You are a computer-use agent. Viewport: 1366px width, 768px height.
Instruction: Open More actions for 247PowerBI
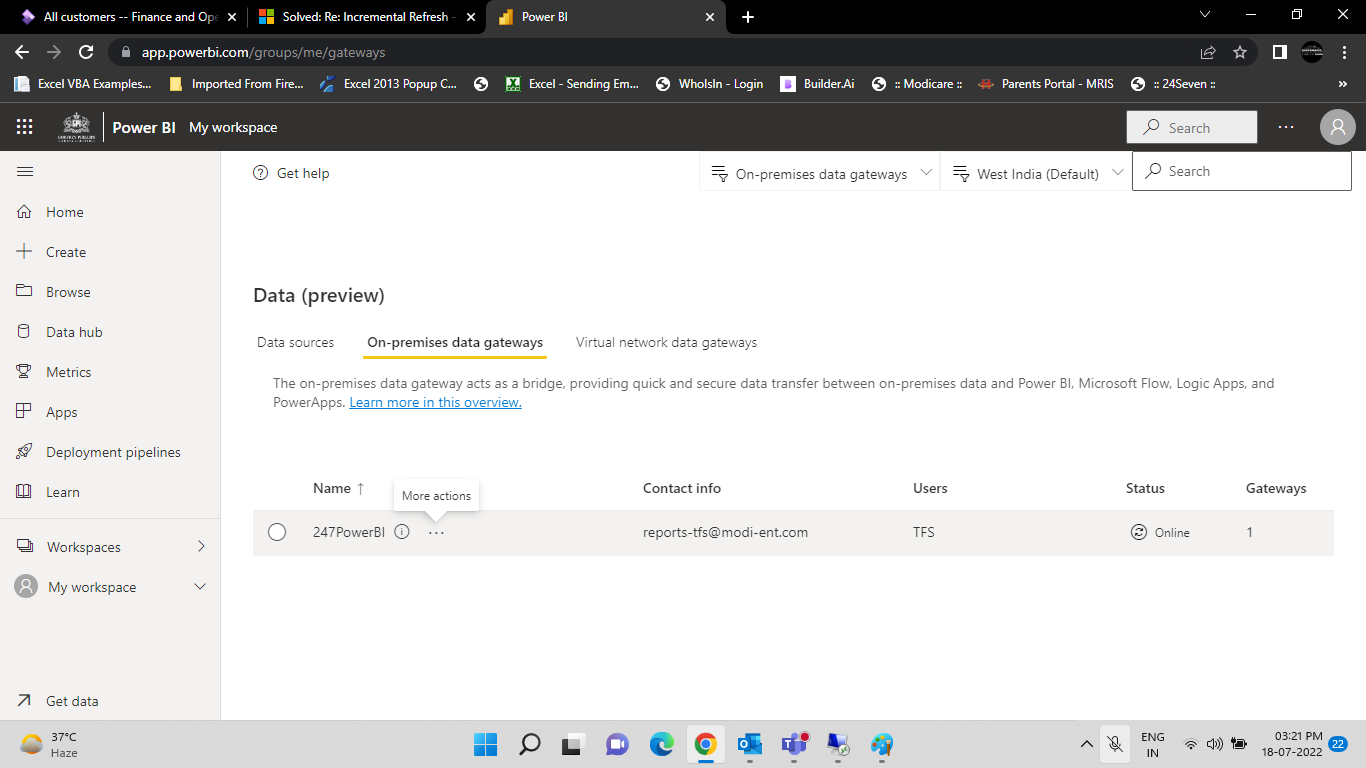pos(436,533)
